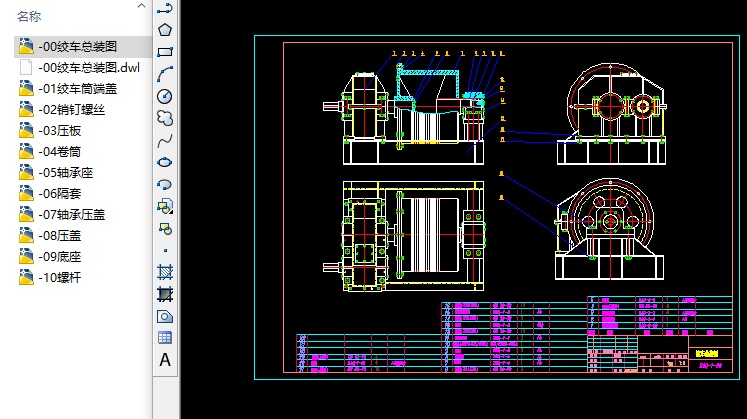Choose the Arc draw tool
747x419 pixels.
(x=165, y=74)
